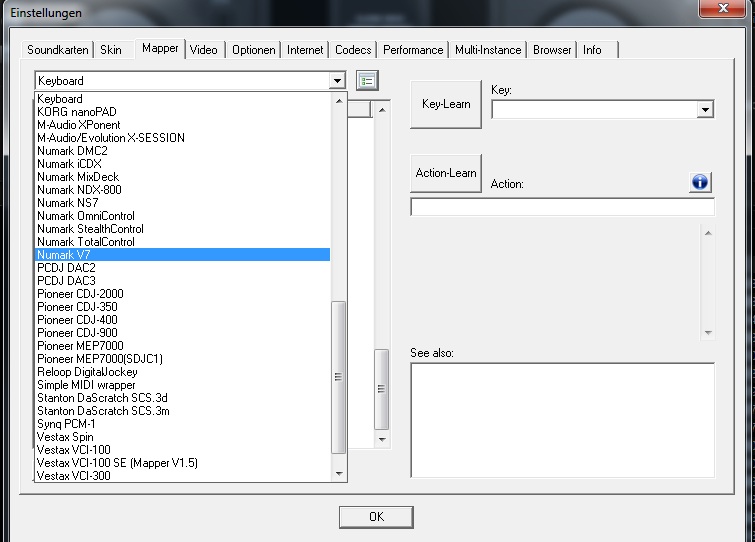Select Reloop DigitalJockey from the list

[183, 372]
